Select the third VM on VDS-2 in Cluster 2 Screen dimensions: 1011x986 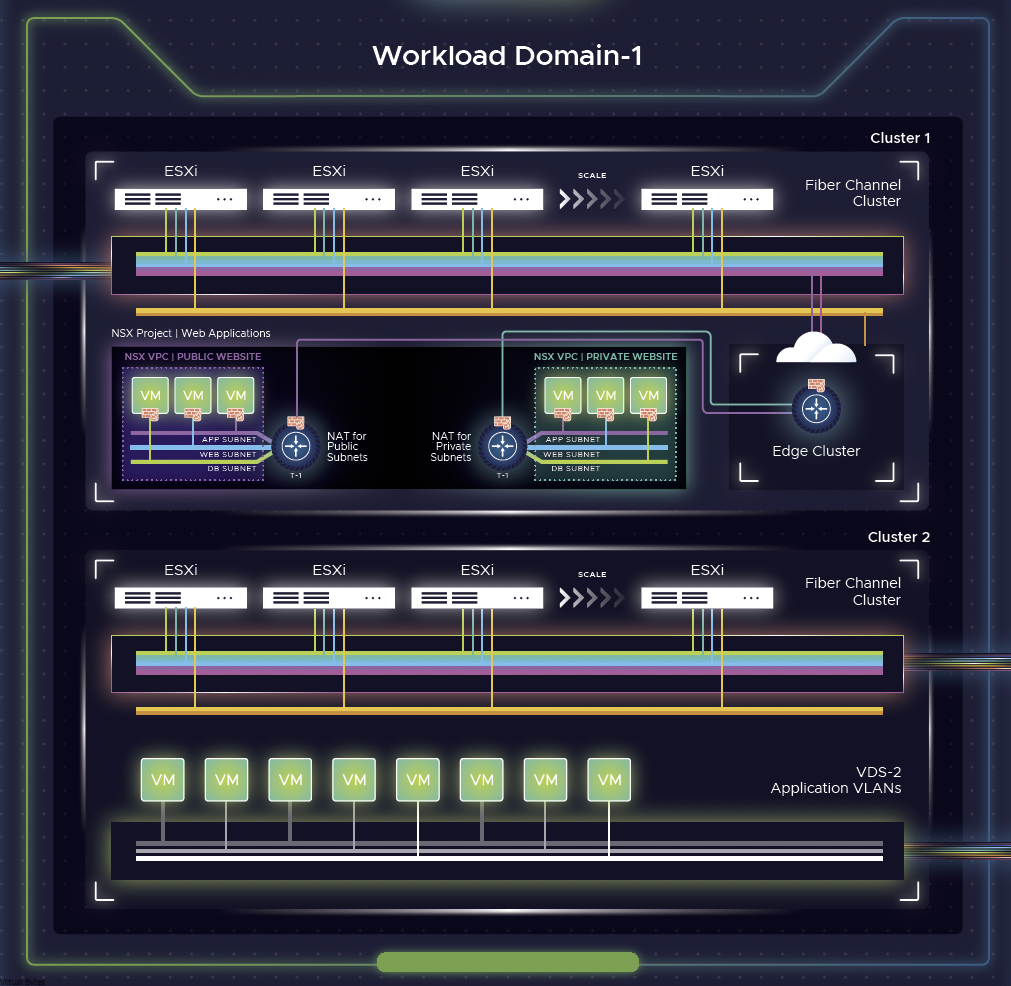290,780
